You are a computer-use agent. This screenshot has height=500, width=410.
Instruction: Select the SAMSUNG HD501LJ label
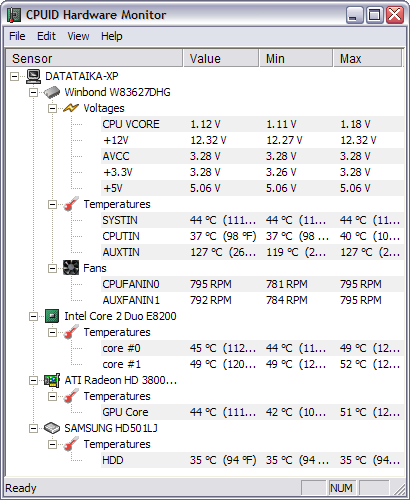pos(111,428)
